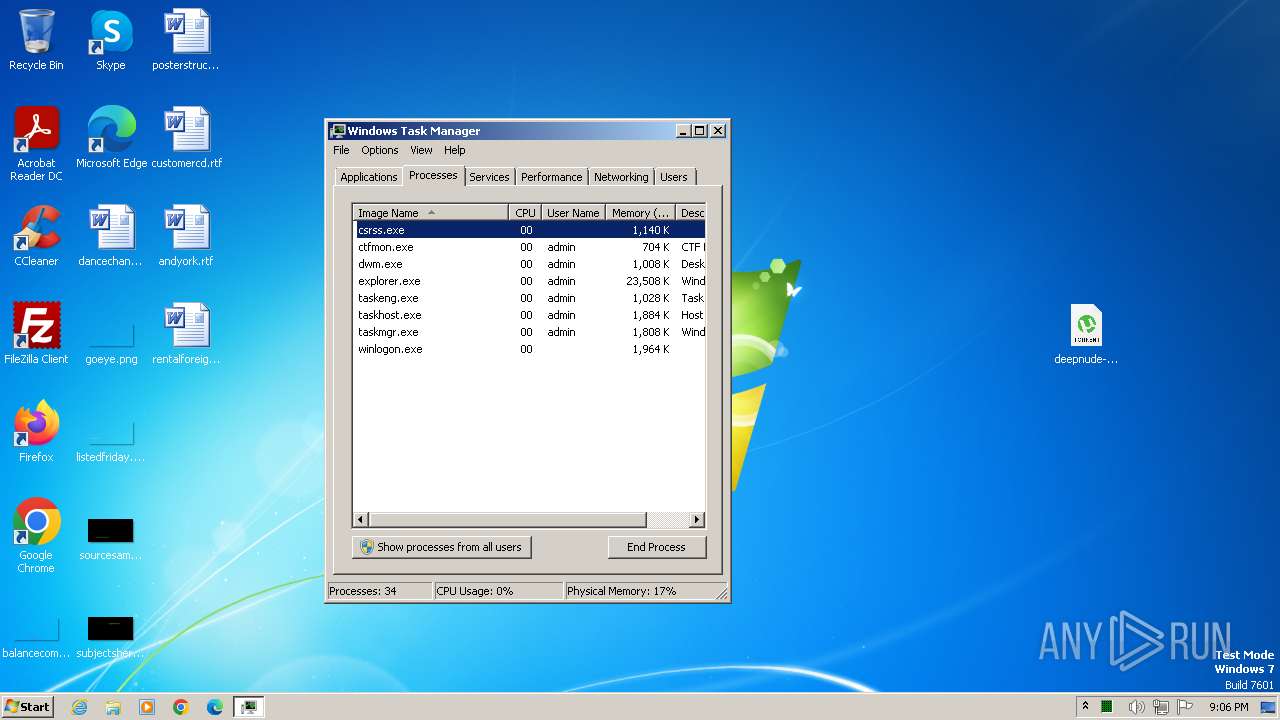
Task: Open the View menu in Task Manager
Action: 421,150
